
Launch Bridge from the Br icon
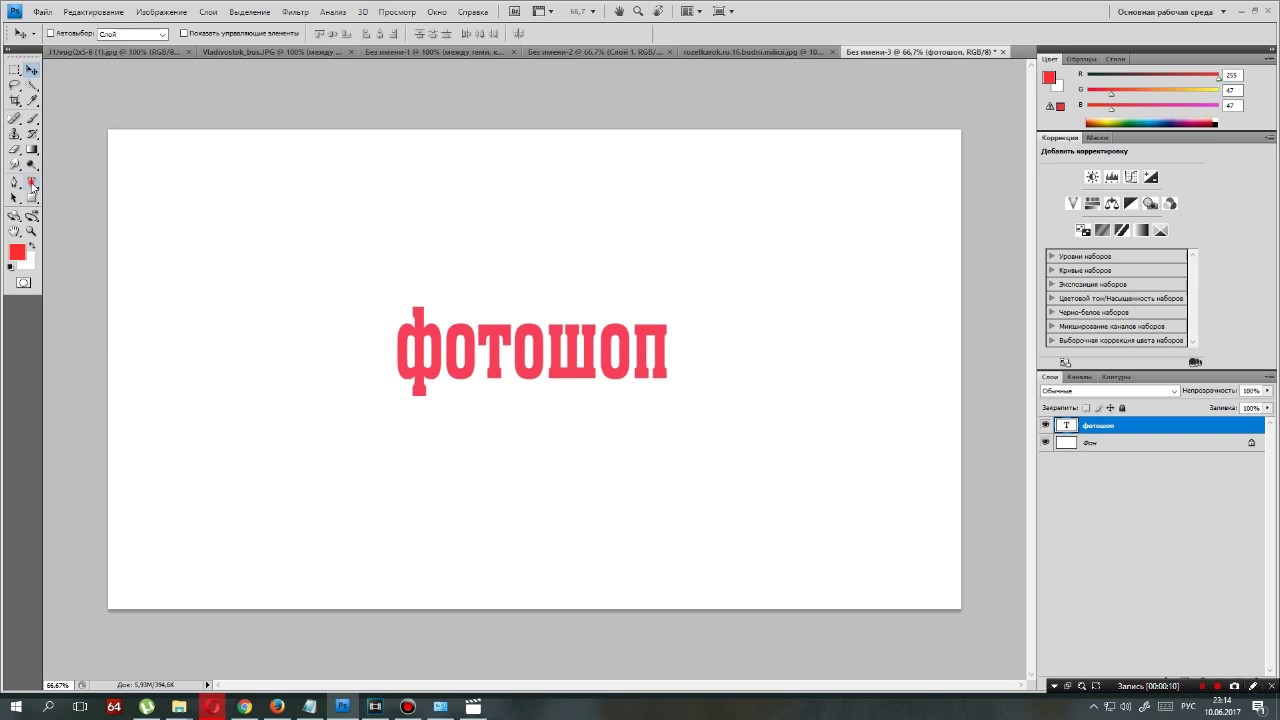point(514,12)
